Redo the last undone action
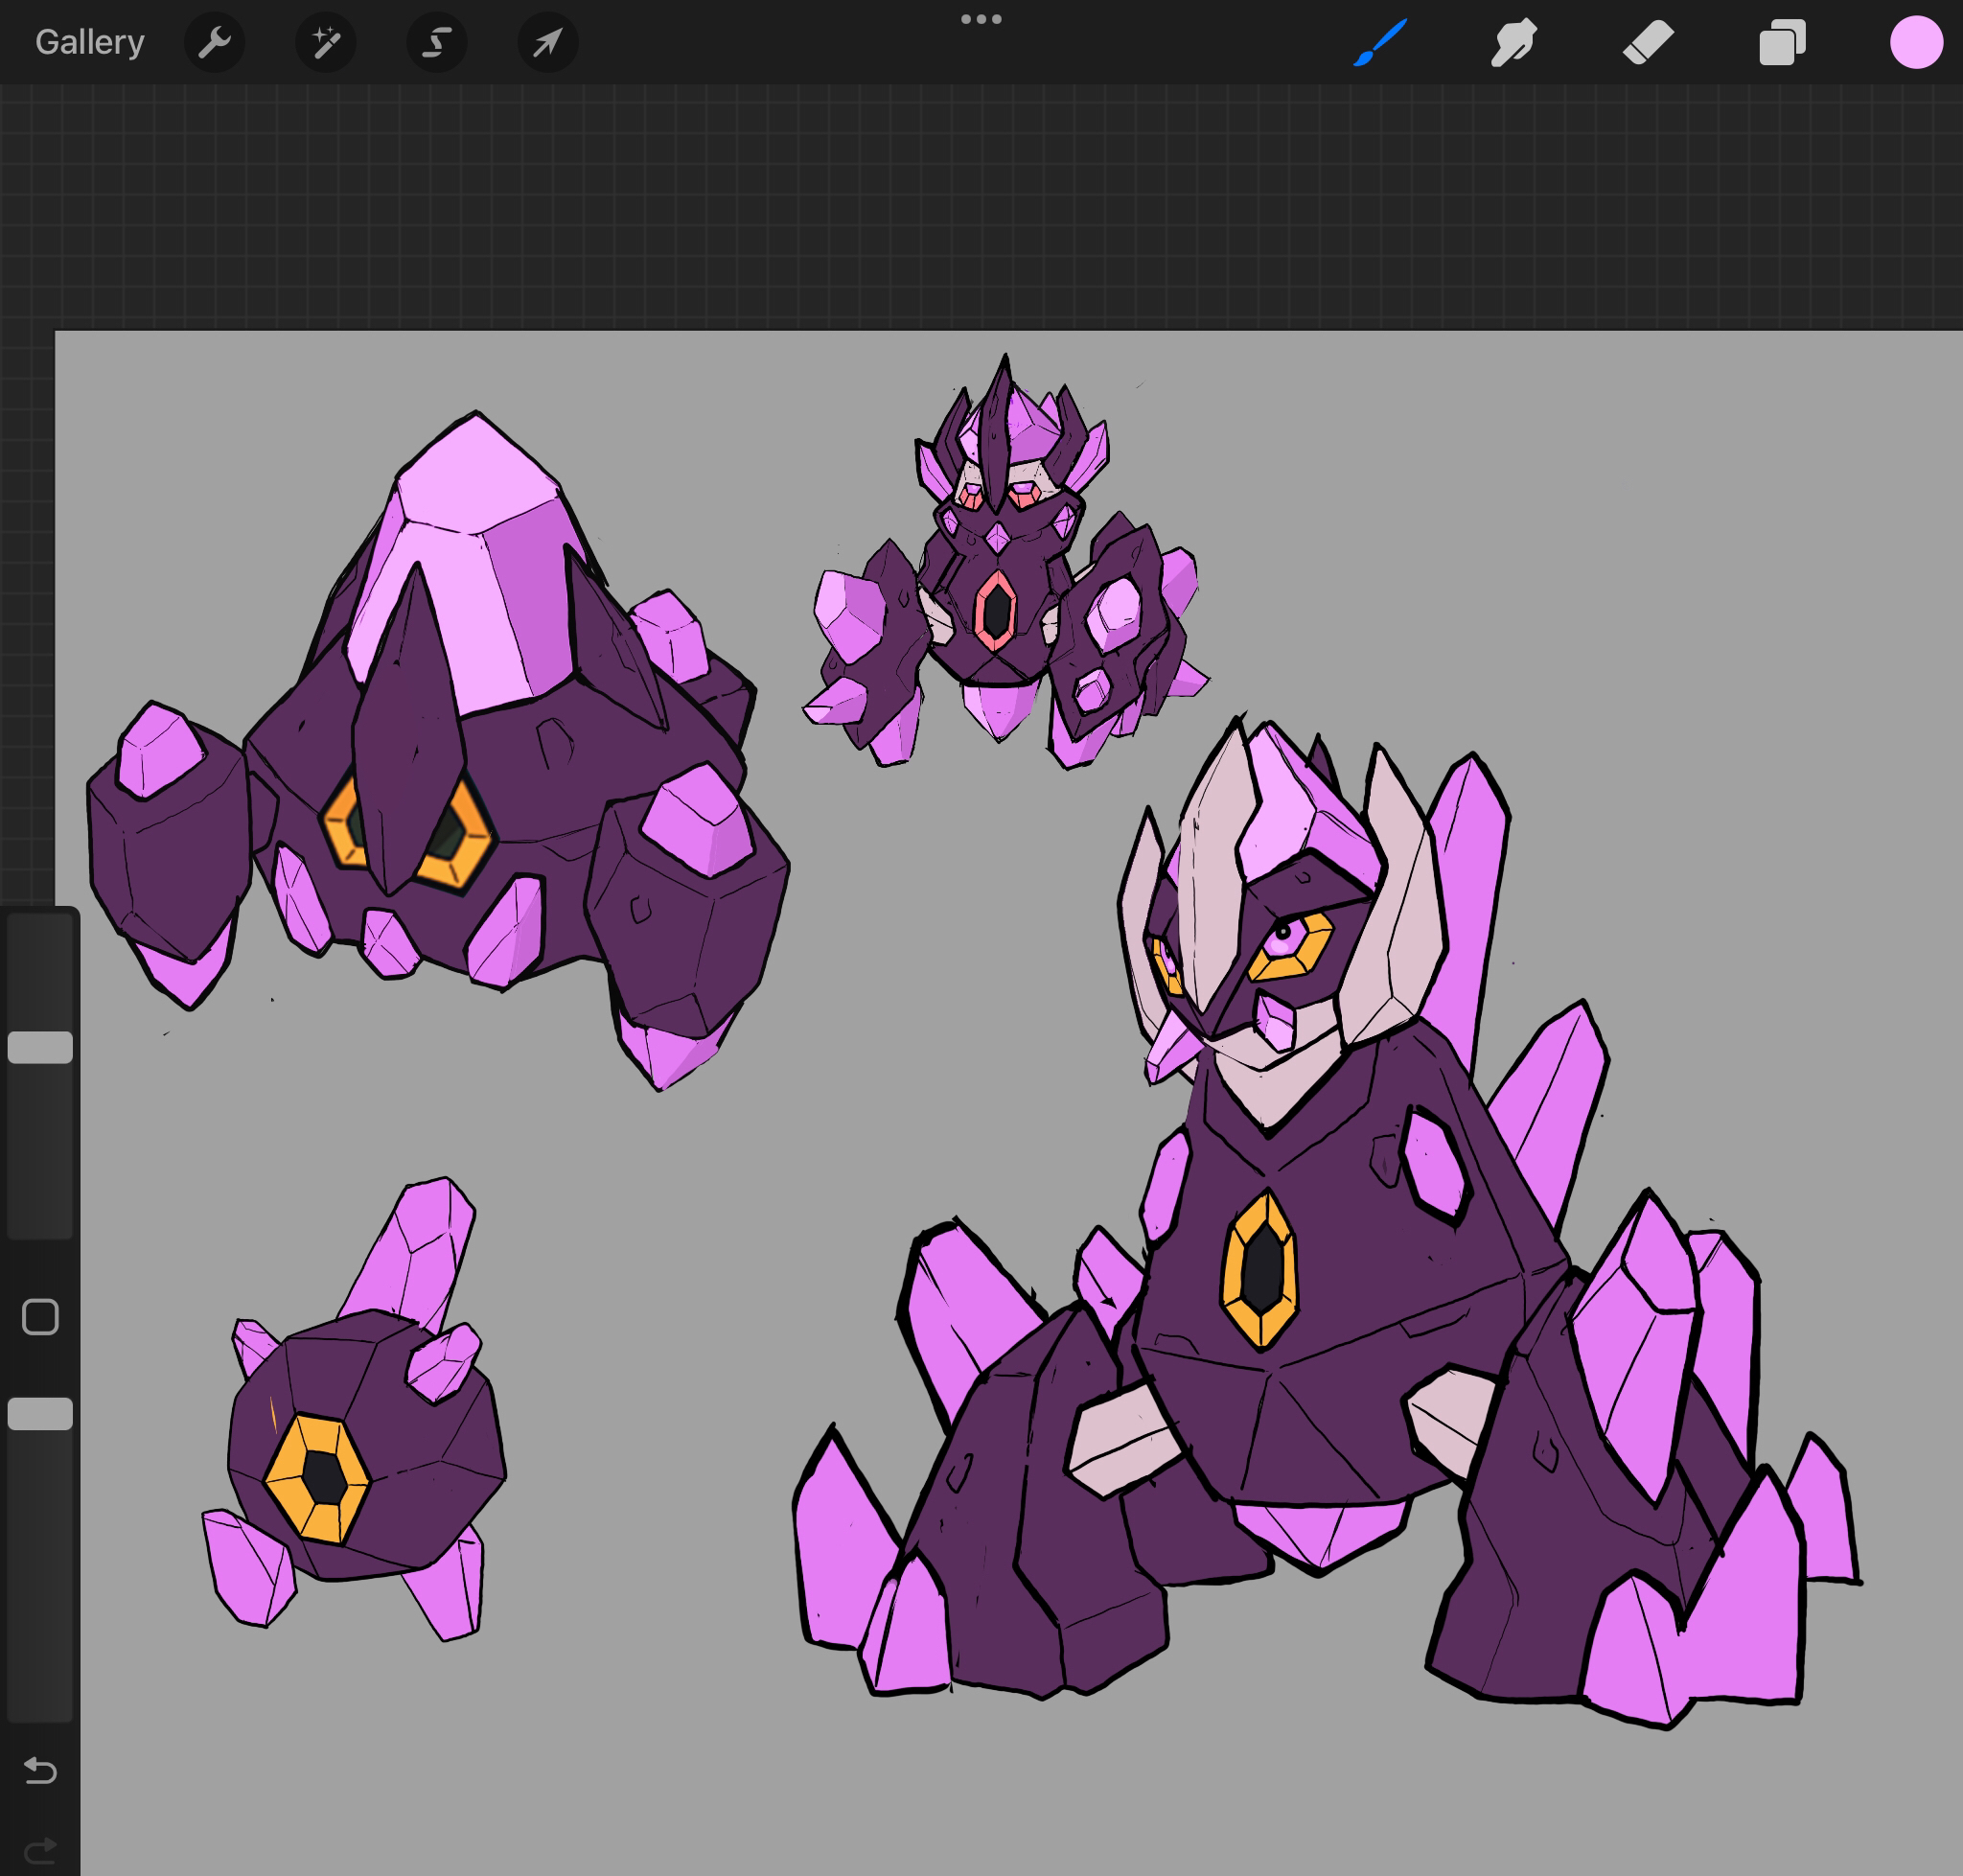The height and width of the screenshot is (1876, 1963). (x=40, y=1849)
